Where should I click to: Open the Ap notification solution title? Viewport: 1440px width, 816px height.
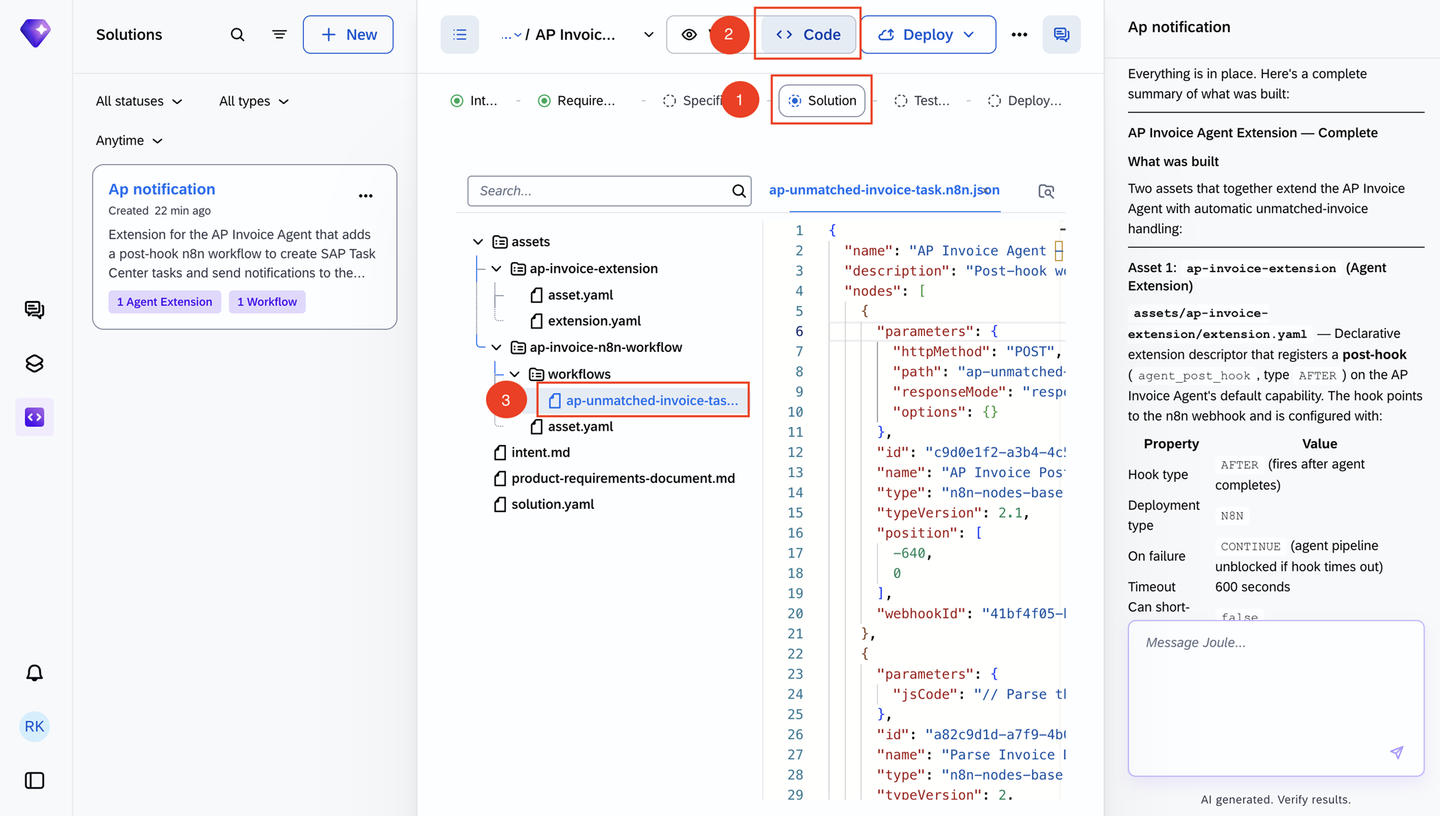click(x=162, y=189)
